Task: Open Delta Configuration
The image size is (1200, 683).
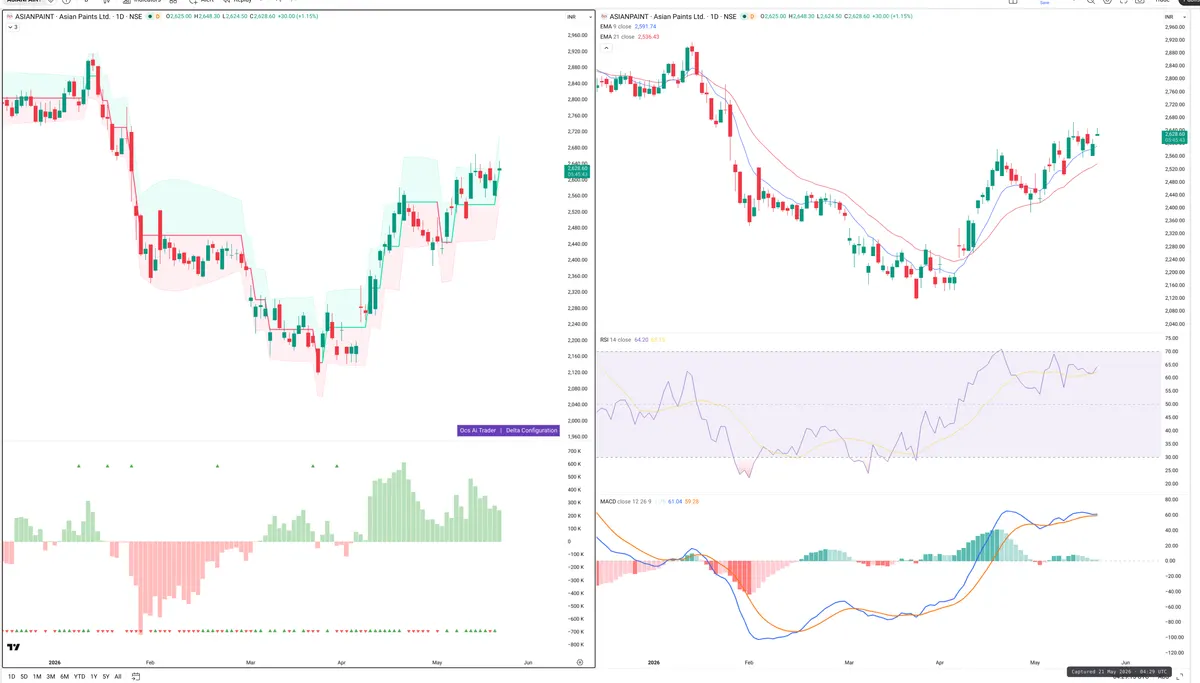Action: [x=531, y=430]
